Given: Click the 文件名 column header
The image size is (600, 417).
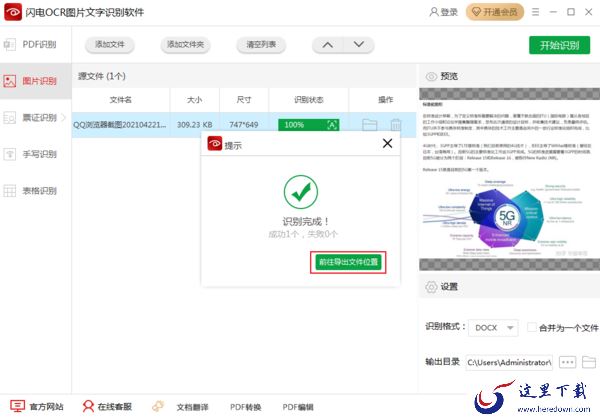Looking at the screenshot, I should click(121, 100).
